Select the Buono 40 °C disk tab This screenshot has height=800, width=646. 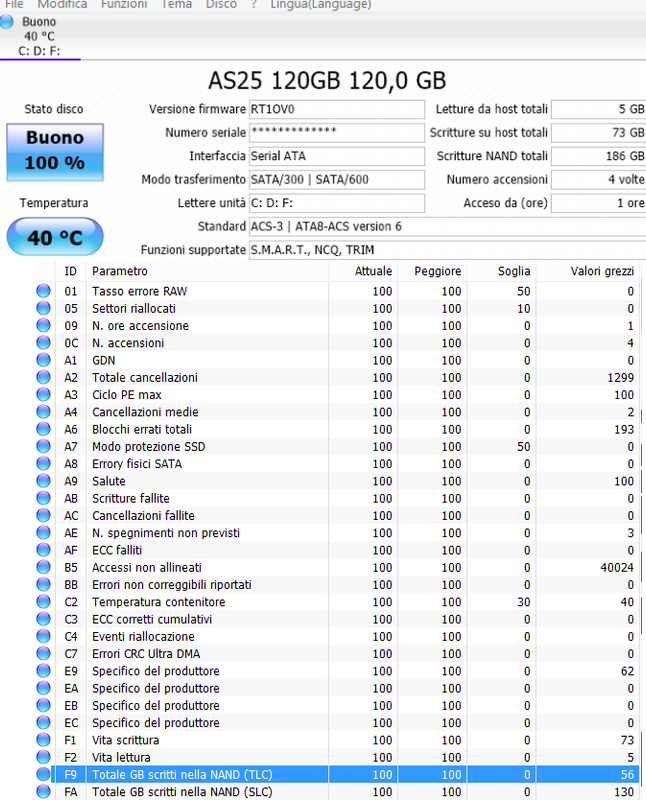pos(40,36)
